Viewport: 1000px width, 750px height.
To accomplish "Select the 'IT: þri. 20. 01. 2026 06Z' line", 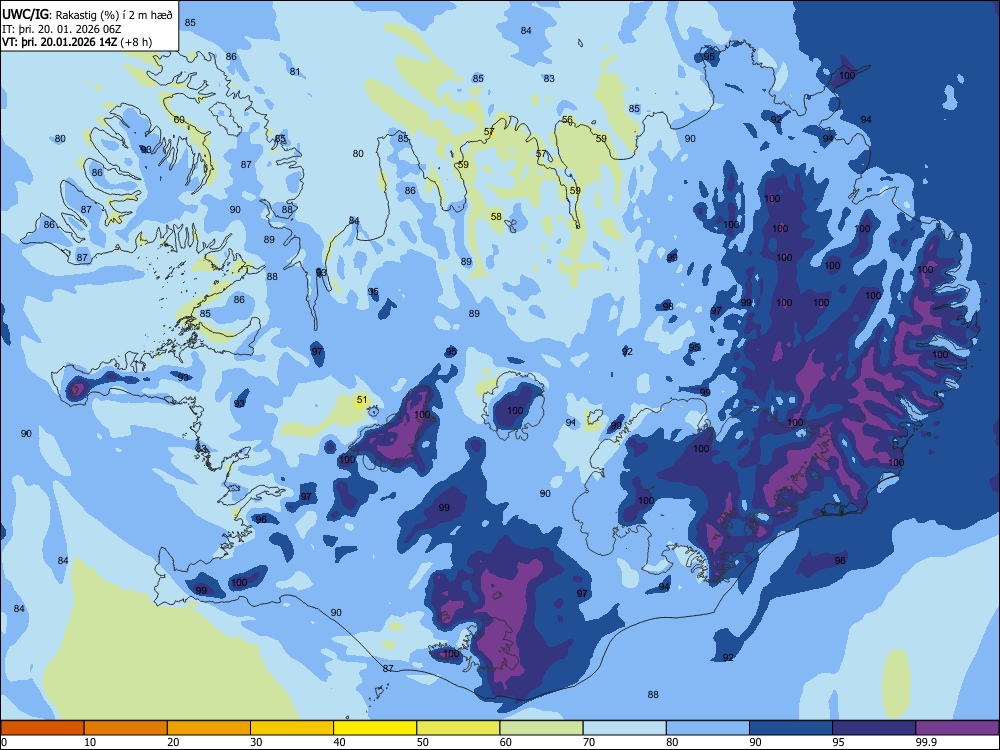I will [x=62, y=29].
